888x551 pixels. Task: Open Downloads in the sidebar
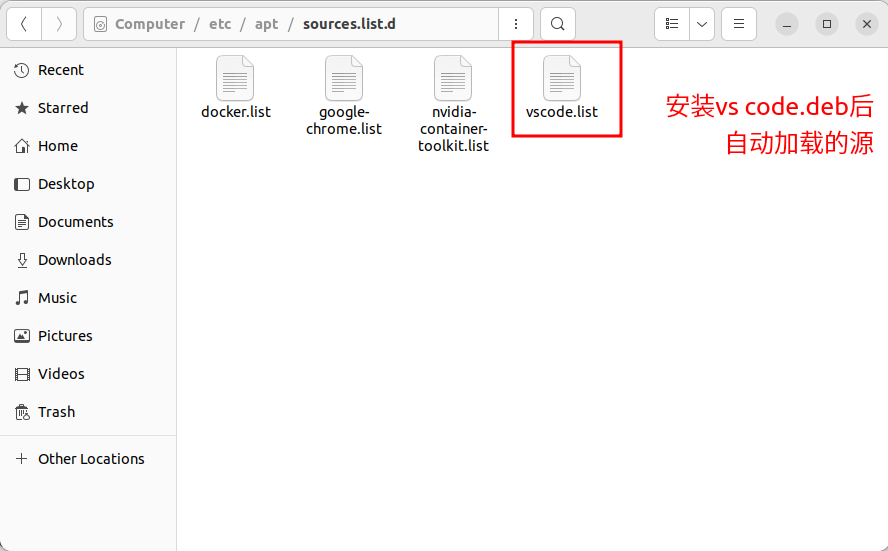tap(88, 260)
